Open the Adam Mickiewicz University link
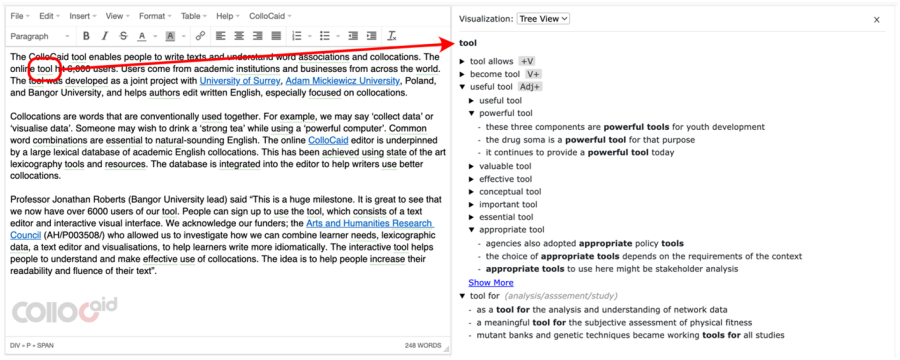Viewport: 900px width, 360px height. 342,80
